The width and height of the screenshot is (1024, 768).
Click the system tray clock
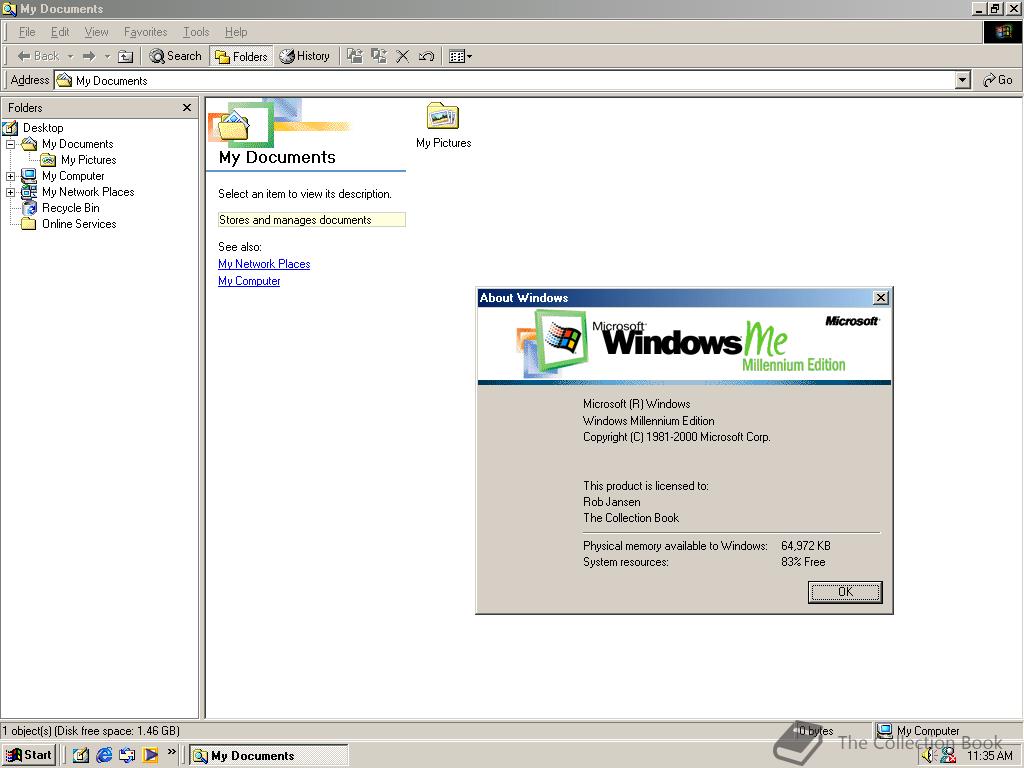click(989, 756)
